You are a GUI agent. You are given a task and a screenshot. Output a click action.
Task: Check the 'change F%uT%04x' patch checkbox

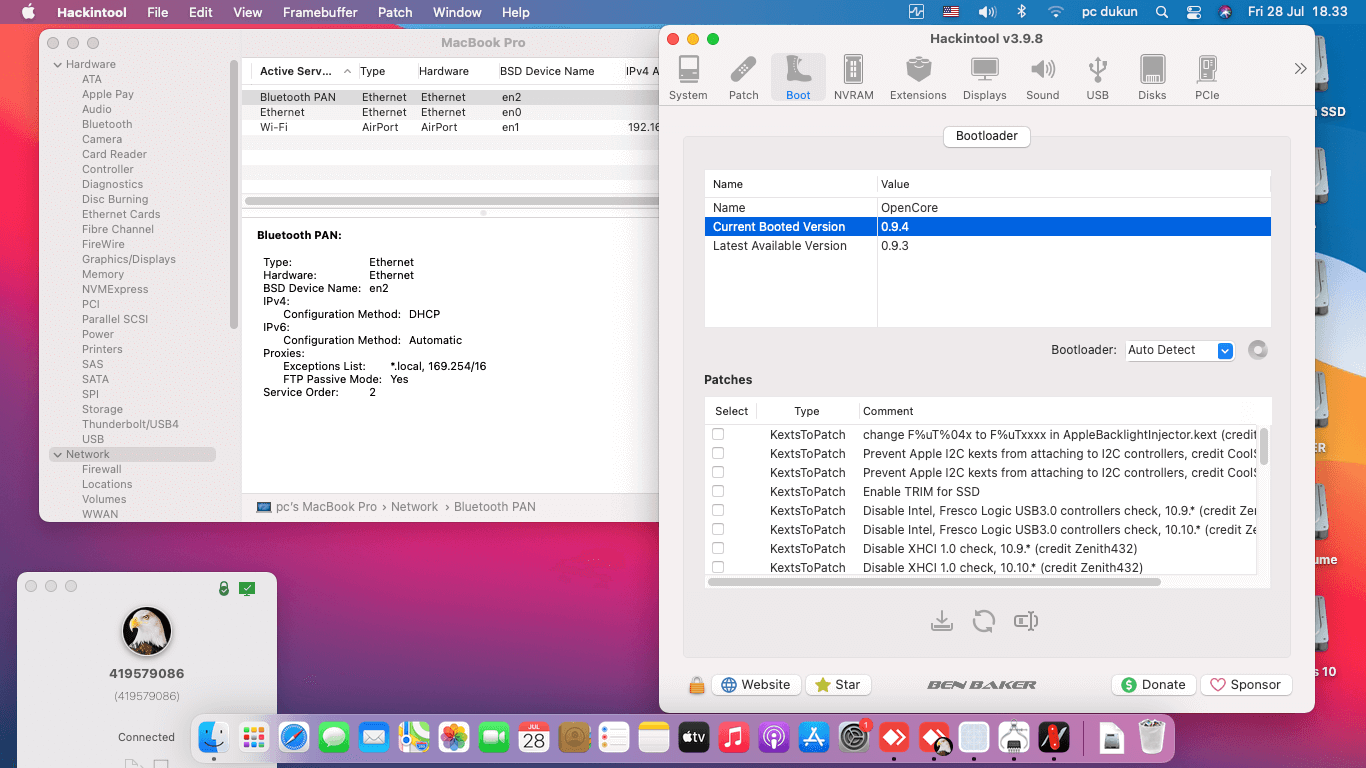pyautogui.click(x=718, y=434)
